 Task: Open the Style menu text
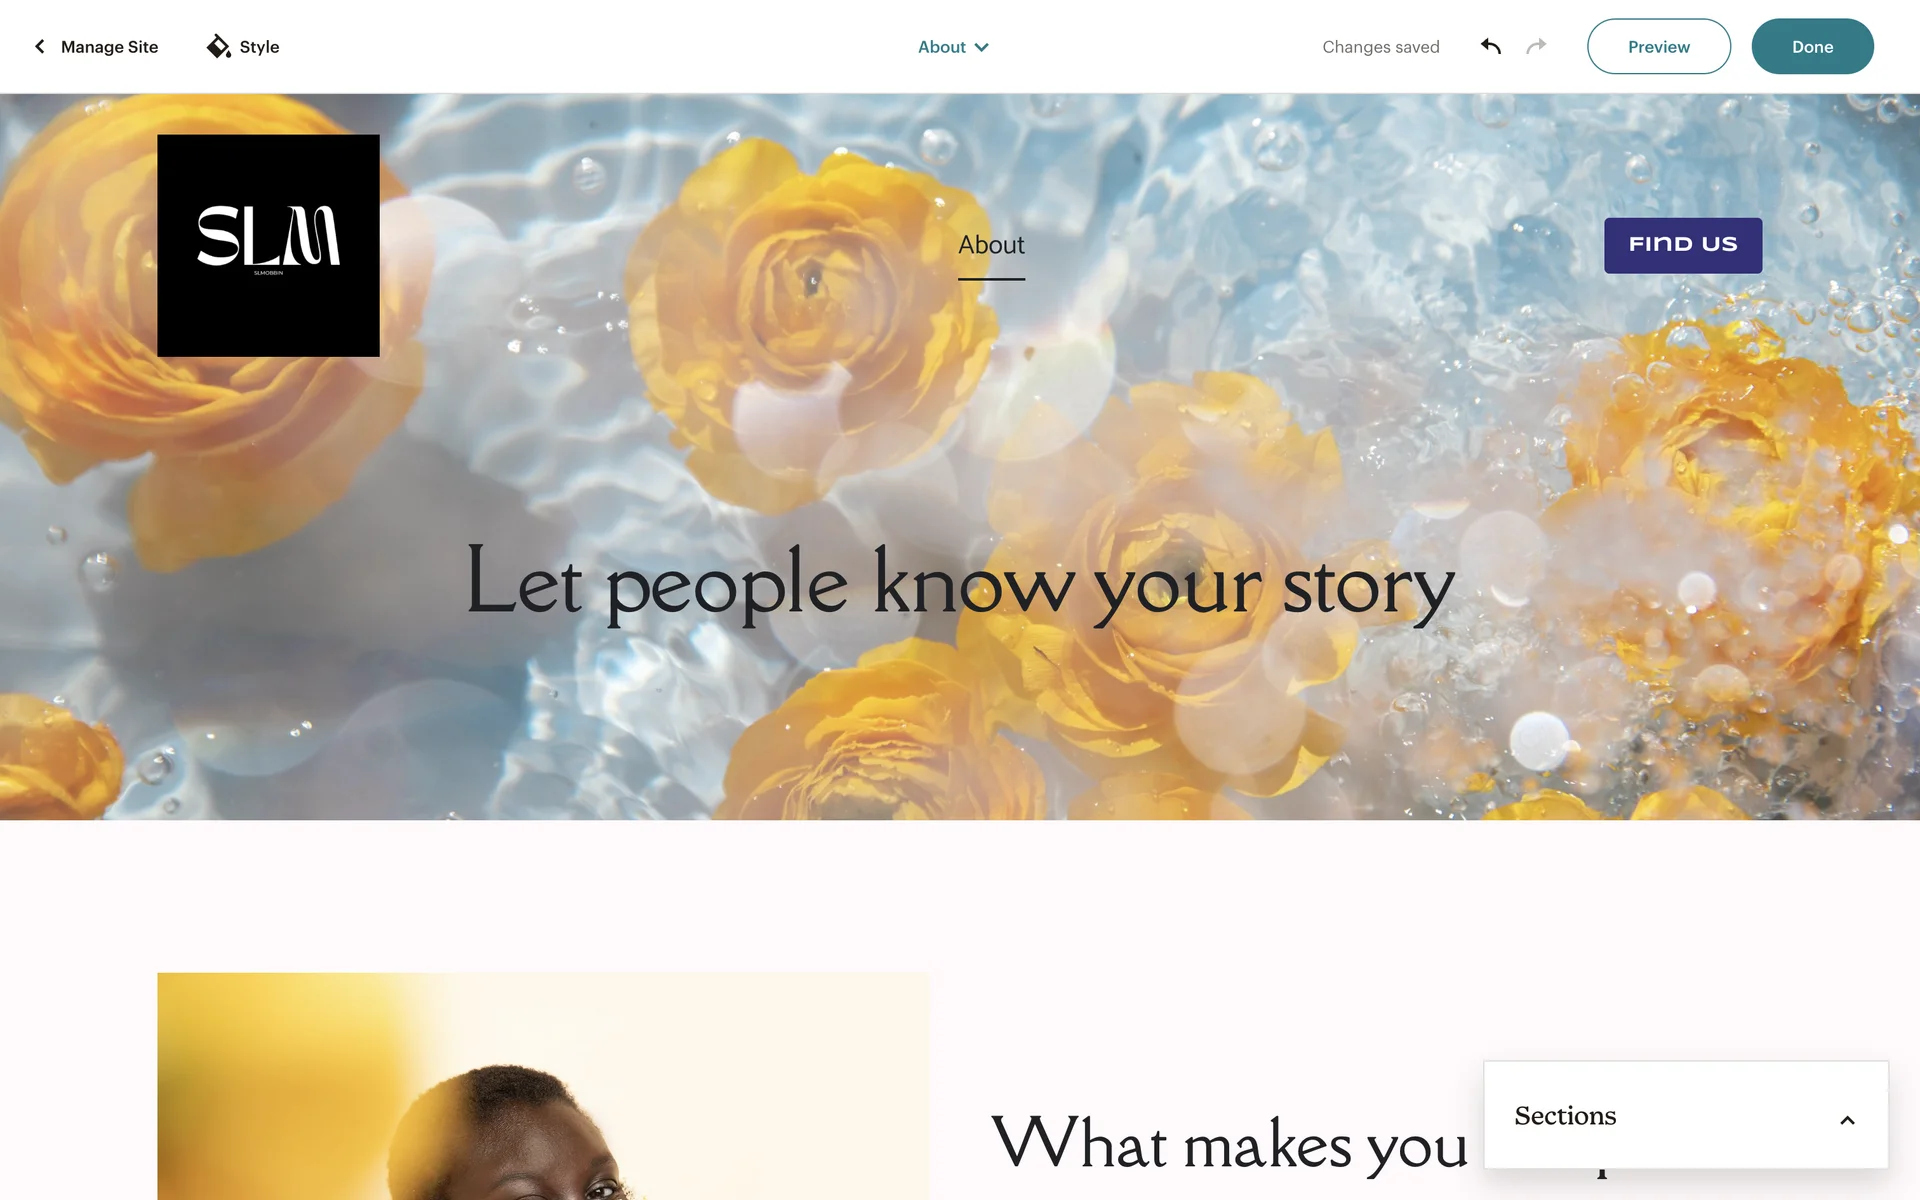(x=259, y=47)
